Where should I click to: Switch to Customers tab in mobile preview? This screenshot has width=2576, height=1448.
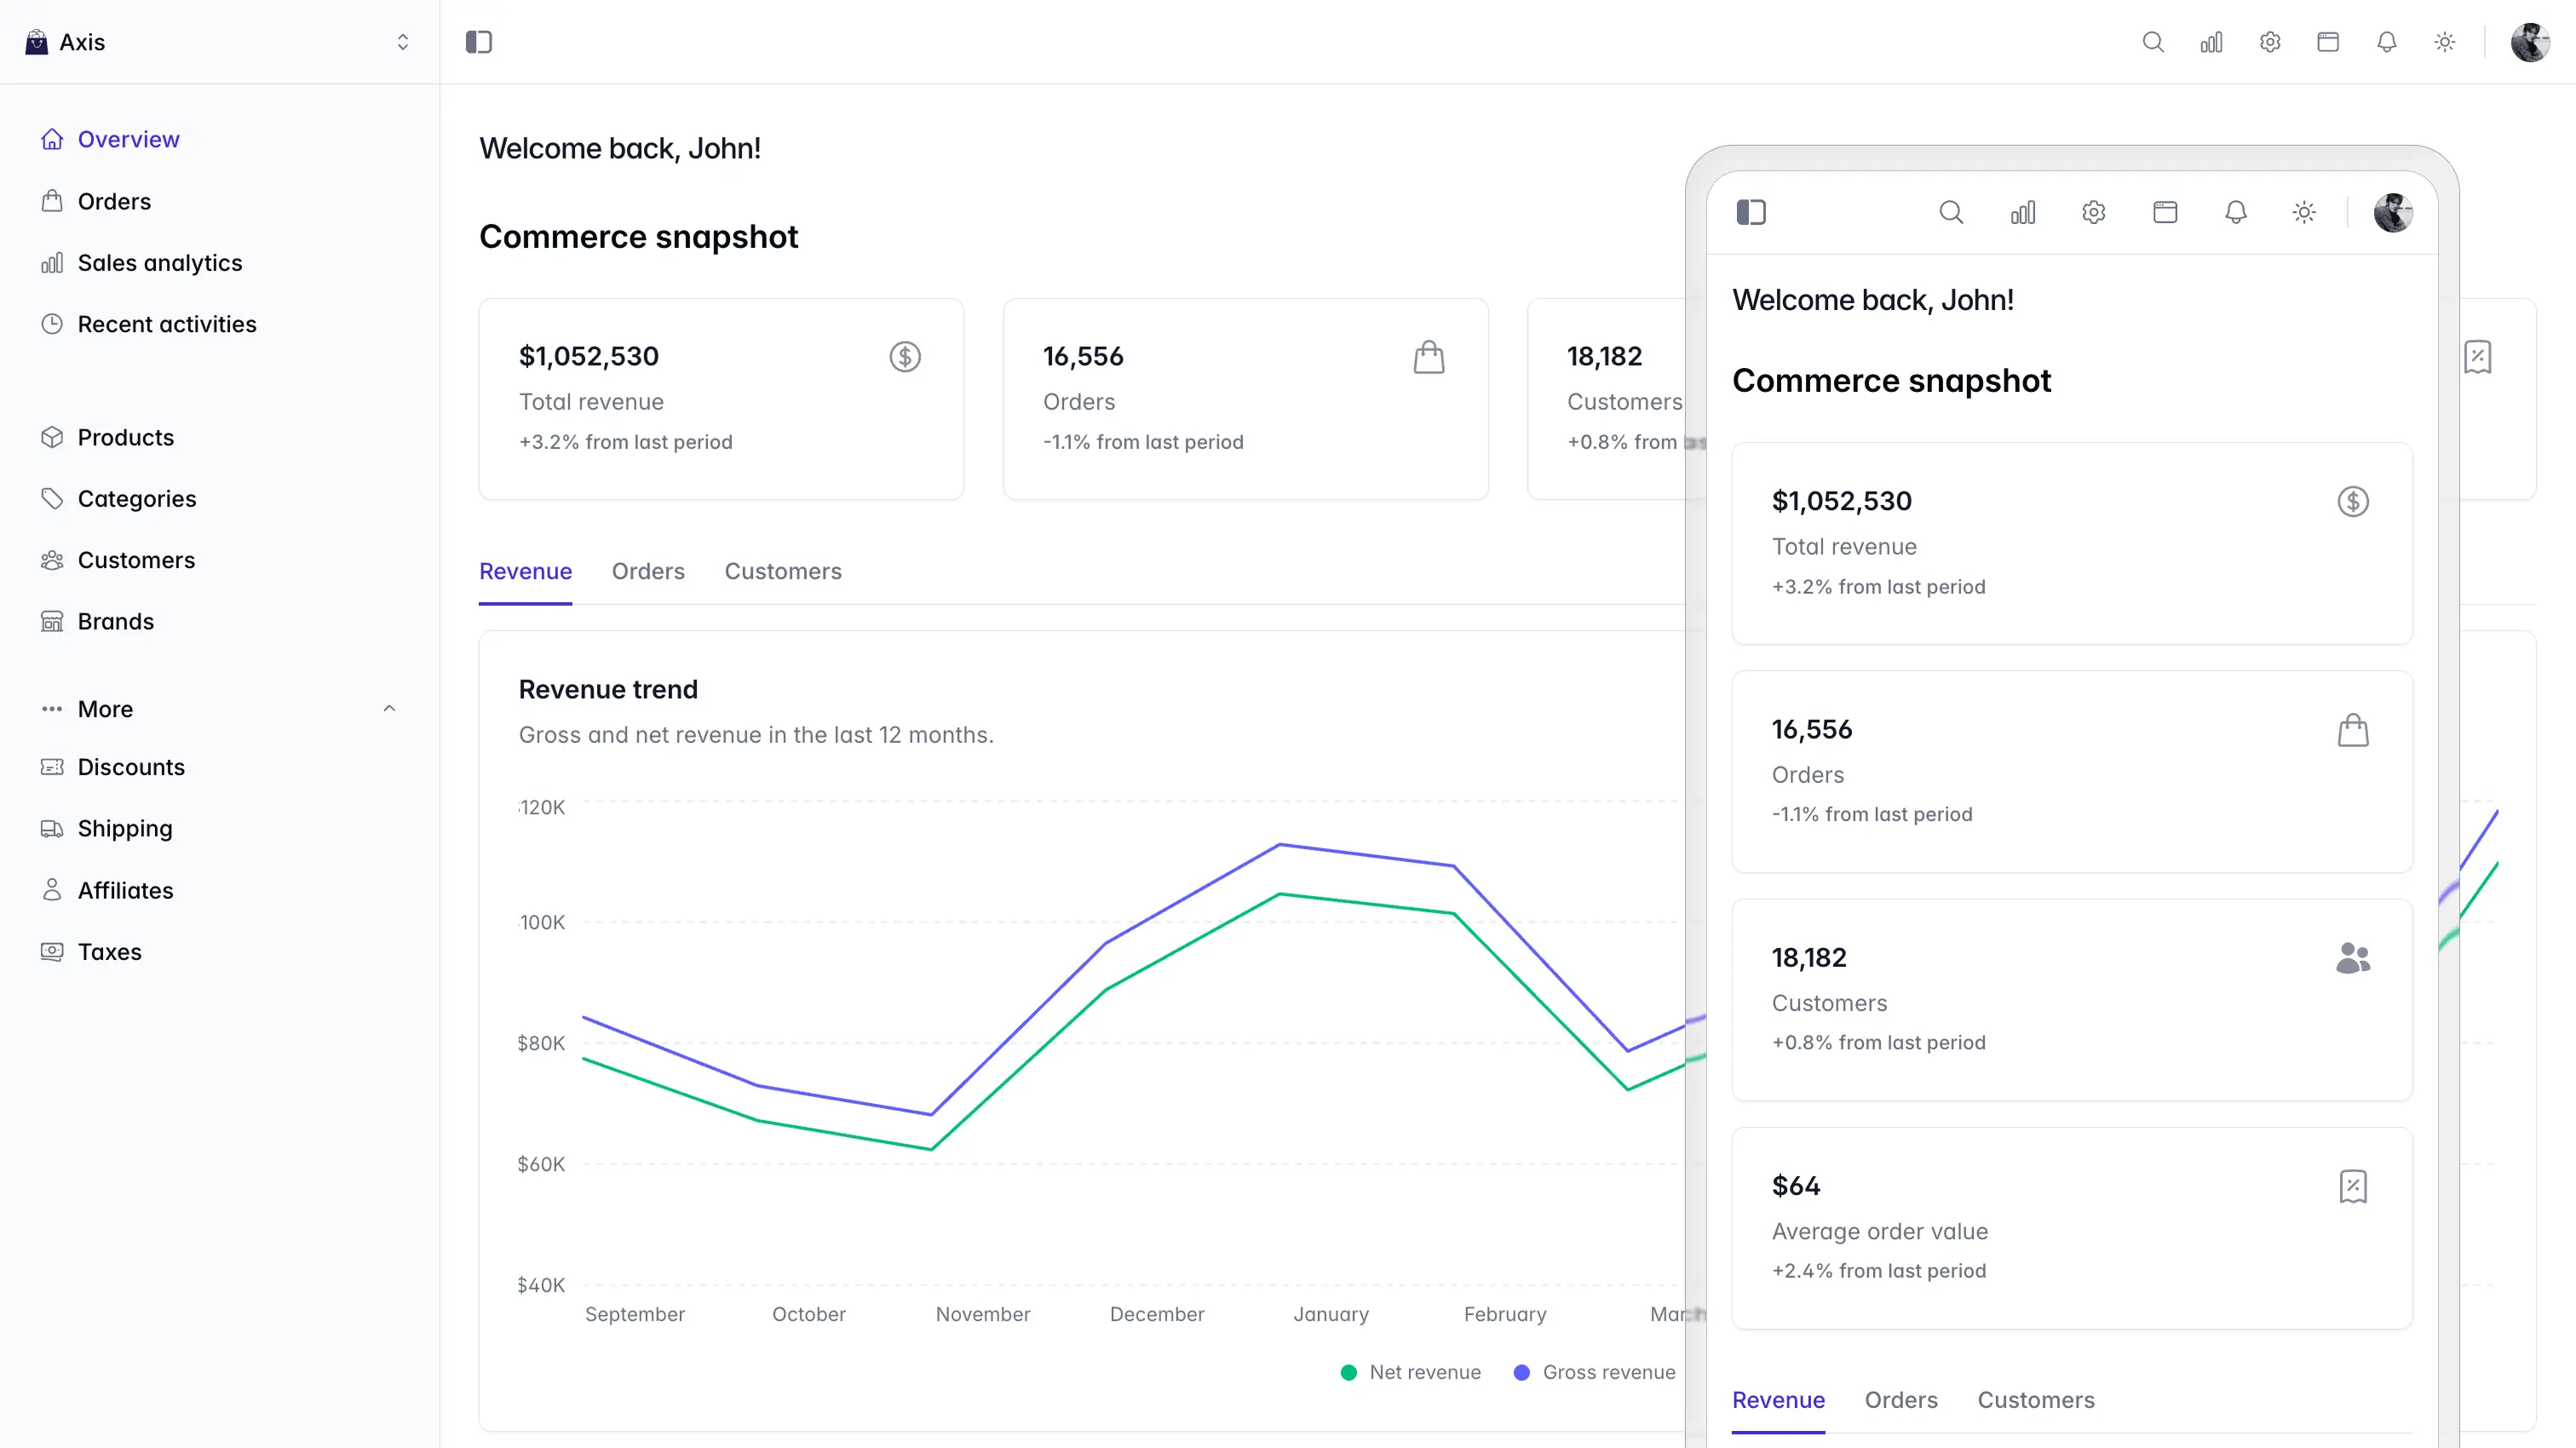[x=2035, y=1400]
